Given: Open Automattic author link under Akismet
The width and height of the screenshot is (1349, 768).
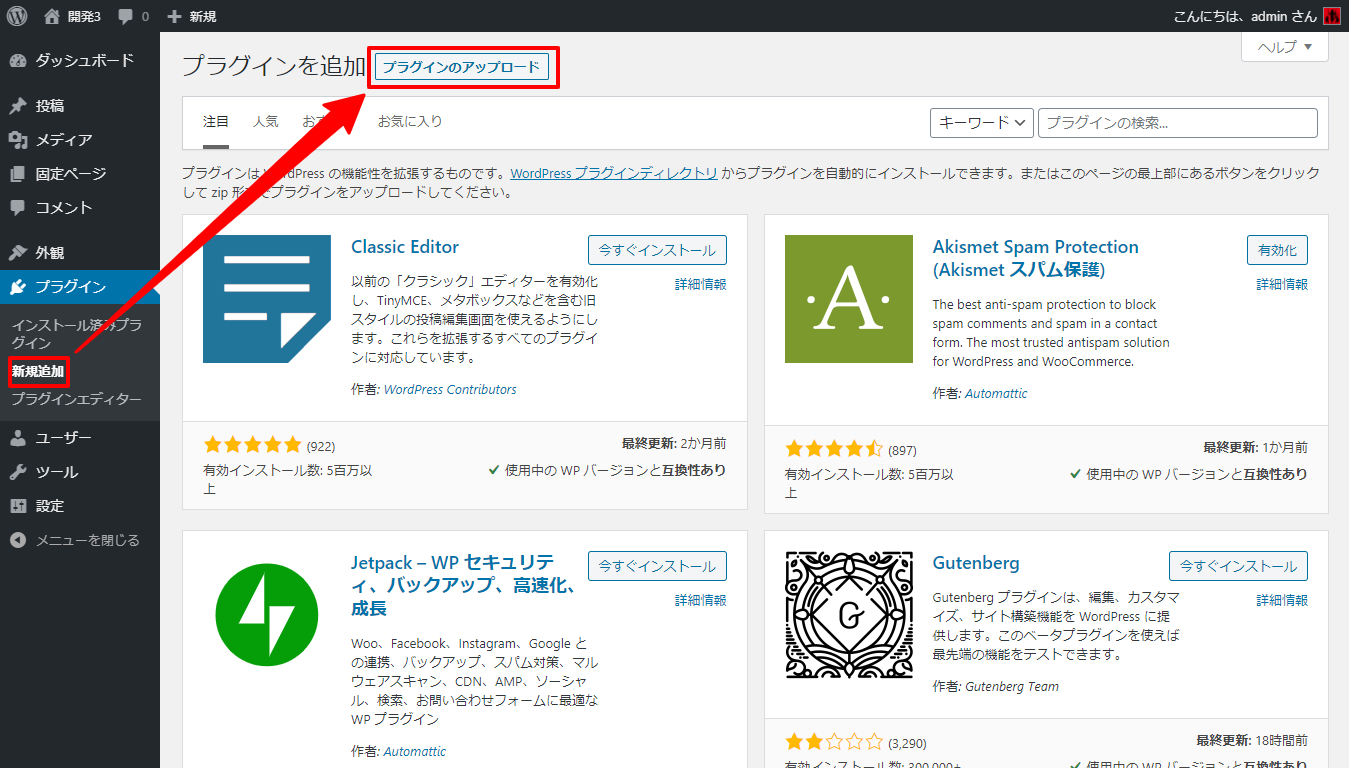Looking at the screenshot, I should 996,393.
